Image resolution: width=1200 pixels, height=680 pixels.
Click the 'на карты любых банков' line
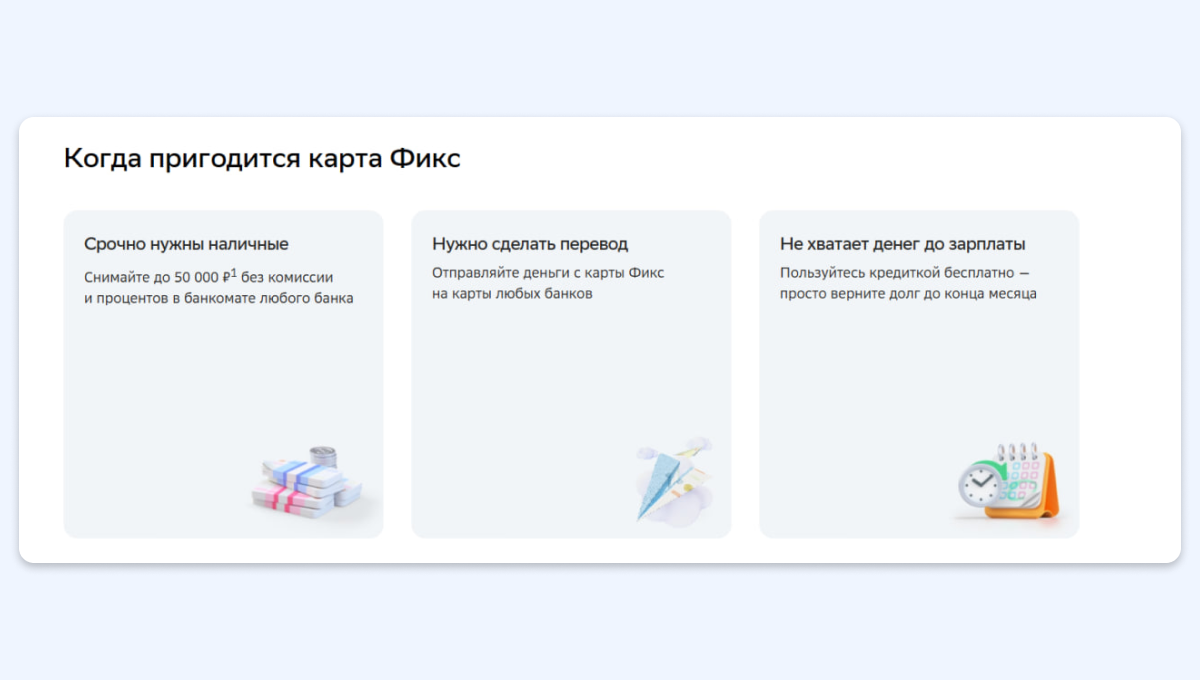click(512, 294)
